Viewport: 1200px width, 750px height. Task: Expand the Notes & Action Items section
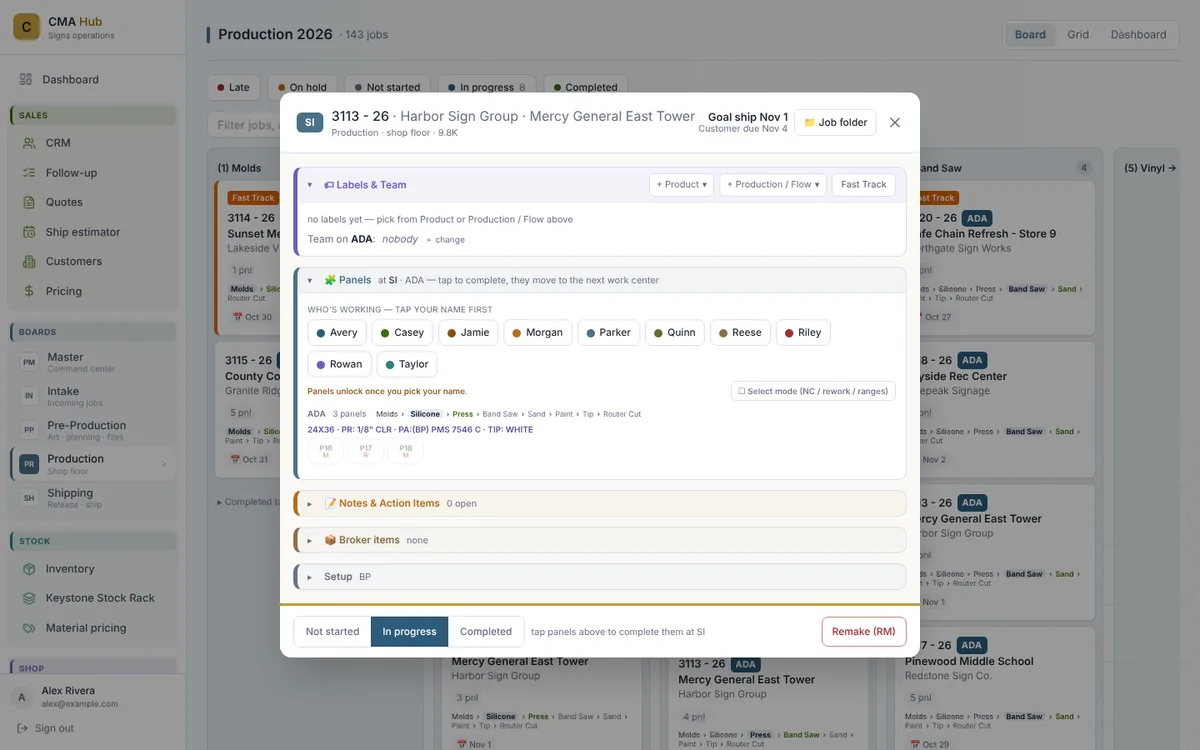click(310, 504)
